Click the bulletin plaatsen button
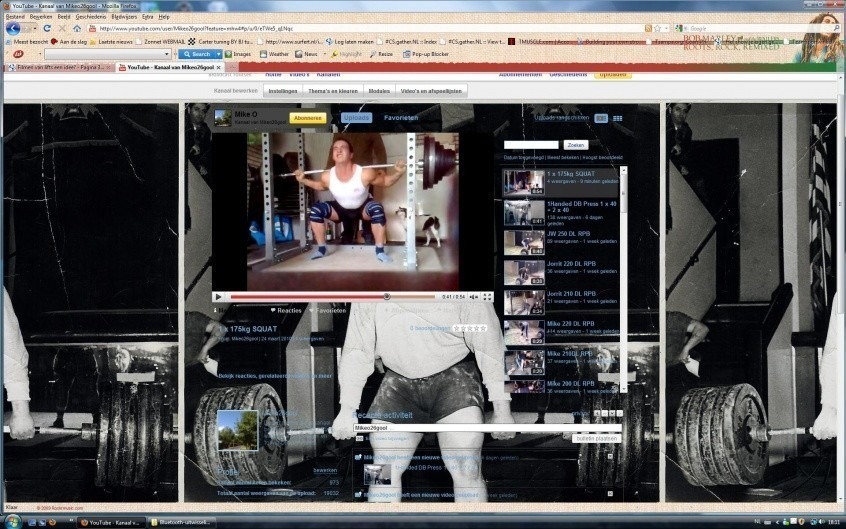 pyautogui.click(x=597, y=438)
